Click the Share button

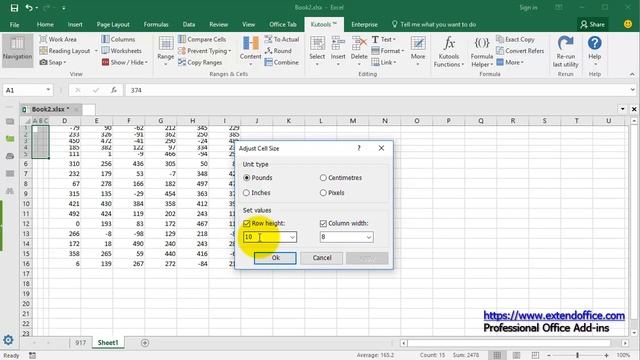click(x=593, y=24)
